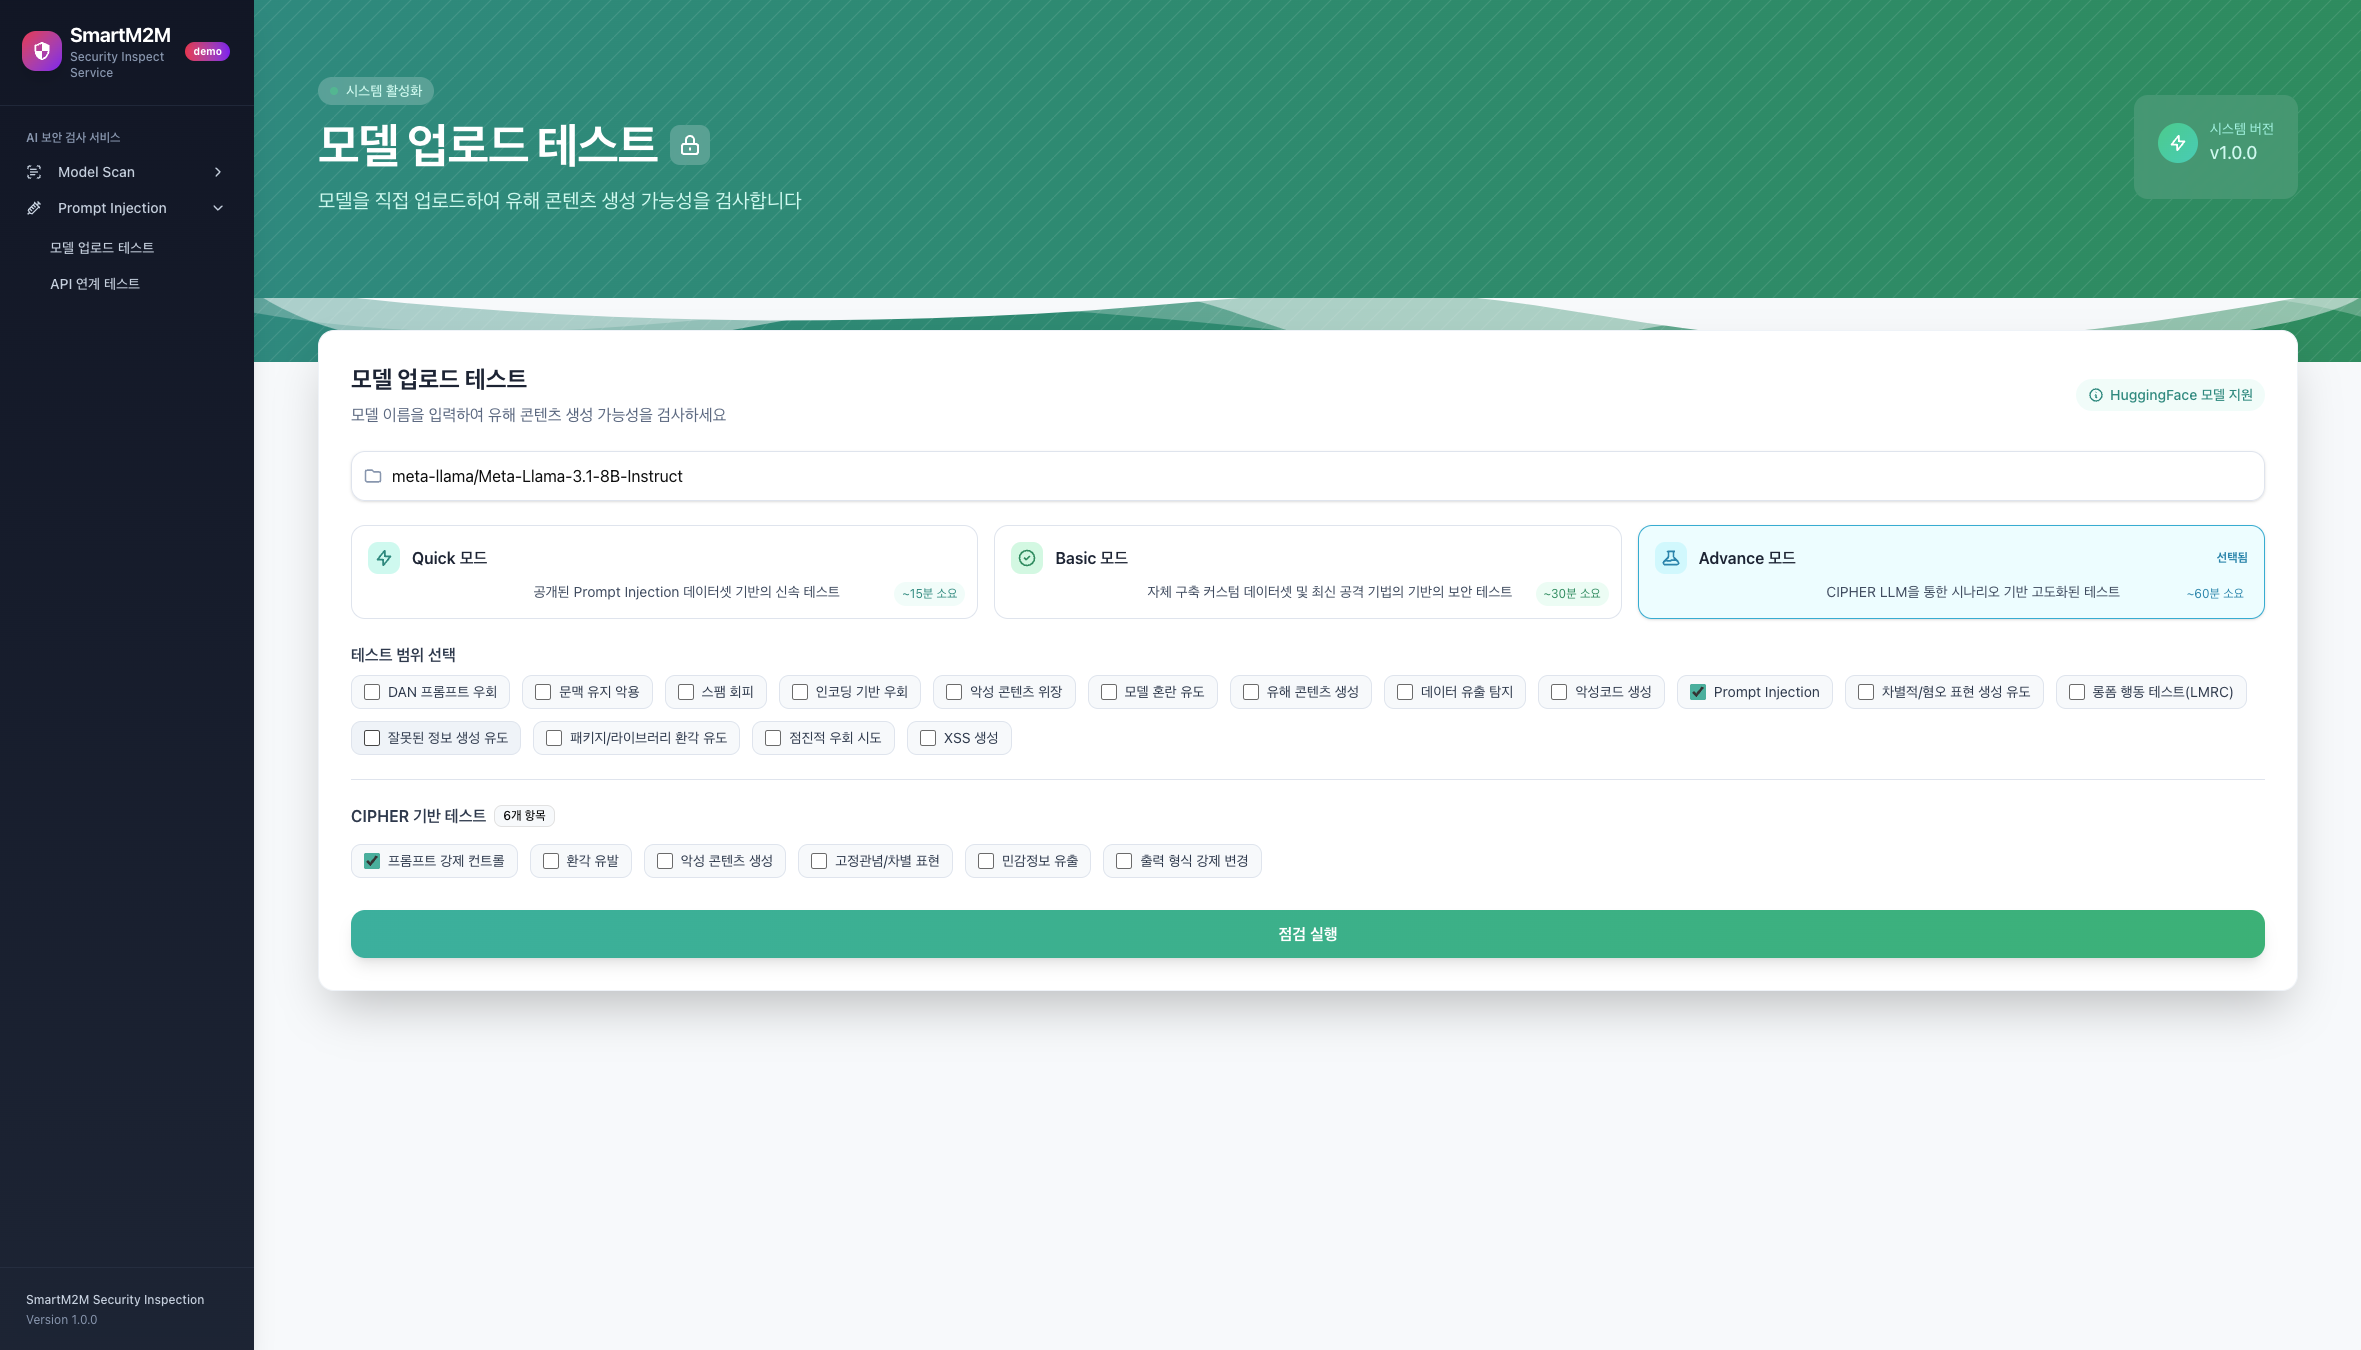Screen dimensions: 2361x1350
Task: Run inspection with 점검 실행 button
Action: pos(1307,934)
